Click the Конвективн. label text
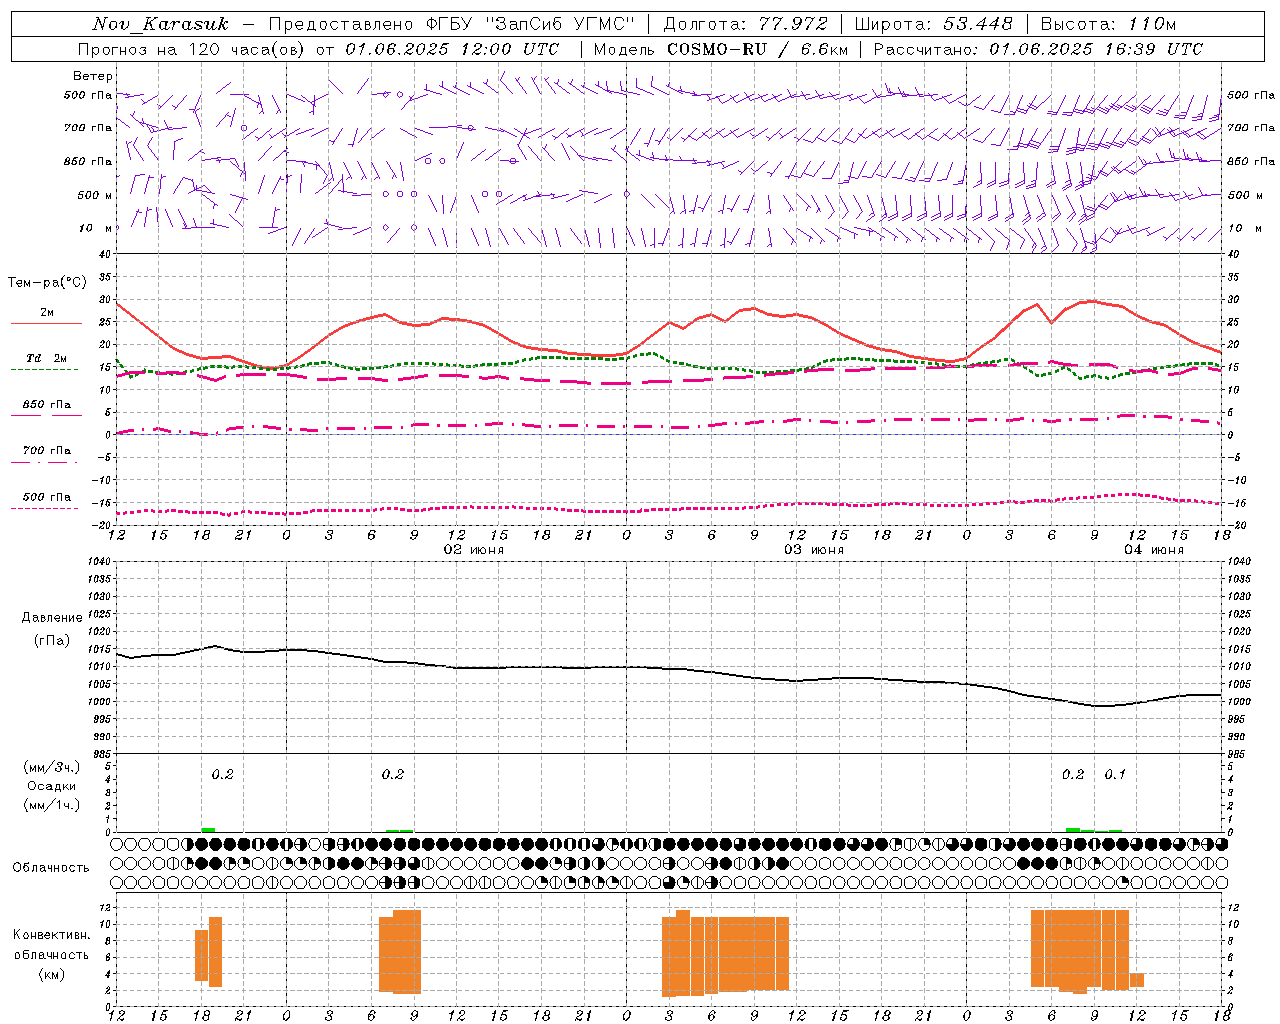This screenshot has width=1280, height=1024. [51, 935]
